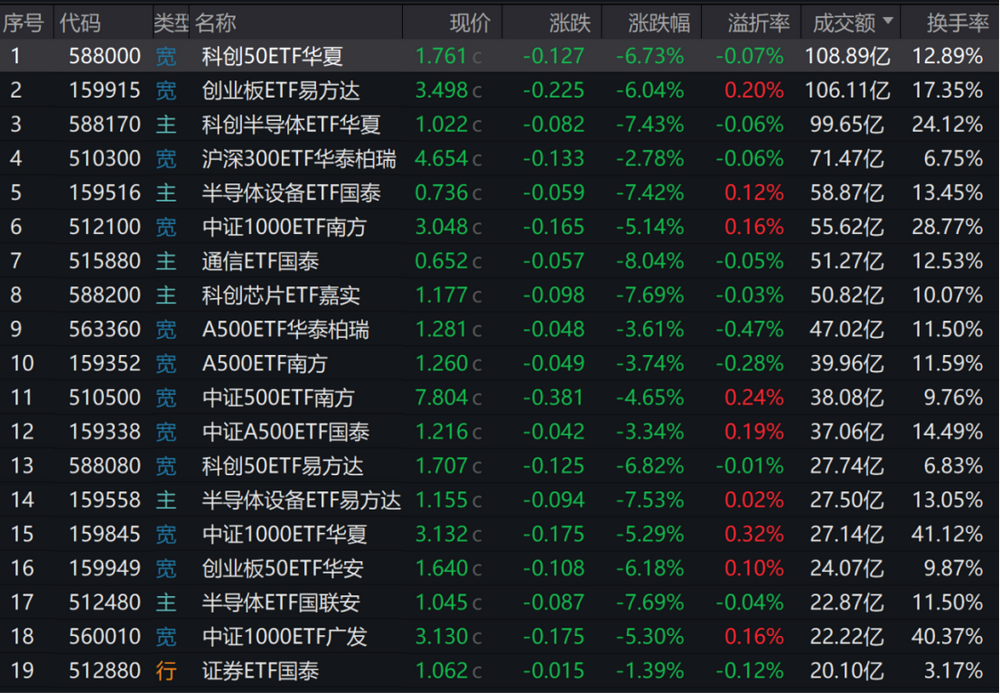
Task: Click stock code 159338
Action: click(105, 432)
